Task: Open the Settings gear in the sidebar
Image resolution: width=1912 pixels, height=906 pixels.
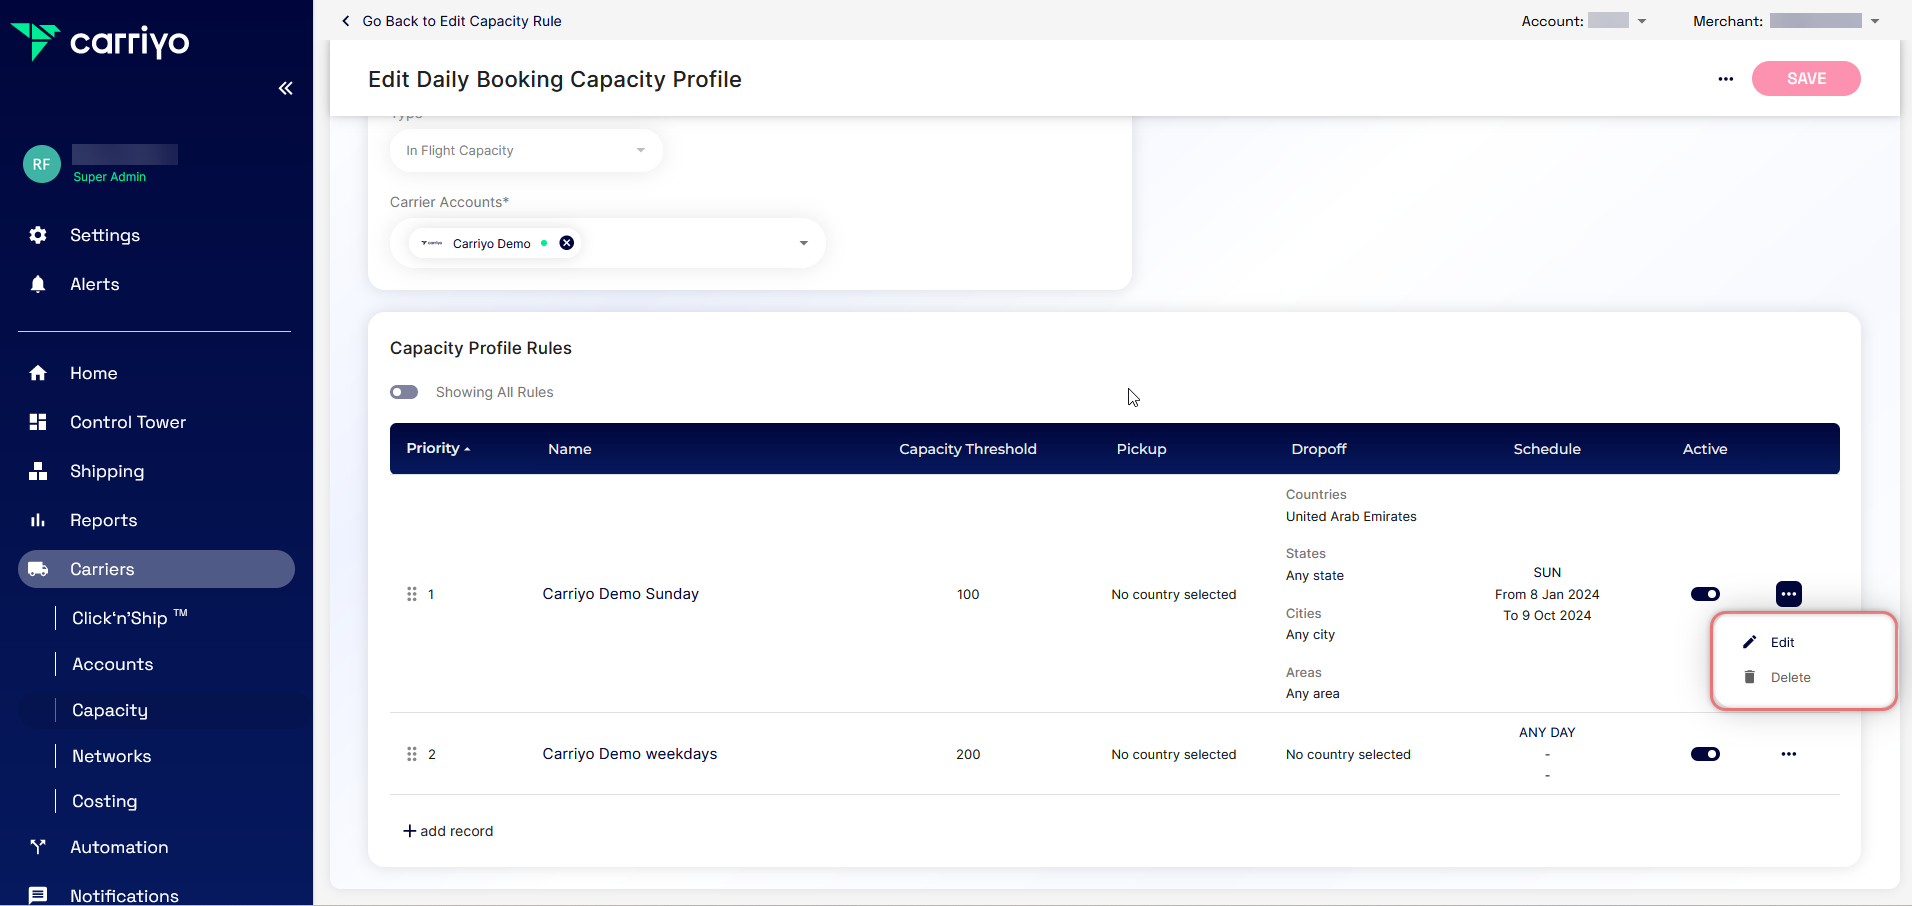Action: point(37,235)
